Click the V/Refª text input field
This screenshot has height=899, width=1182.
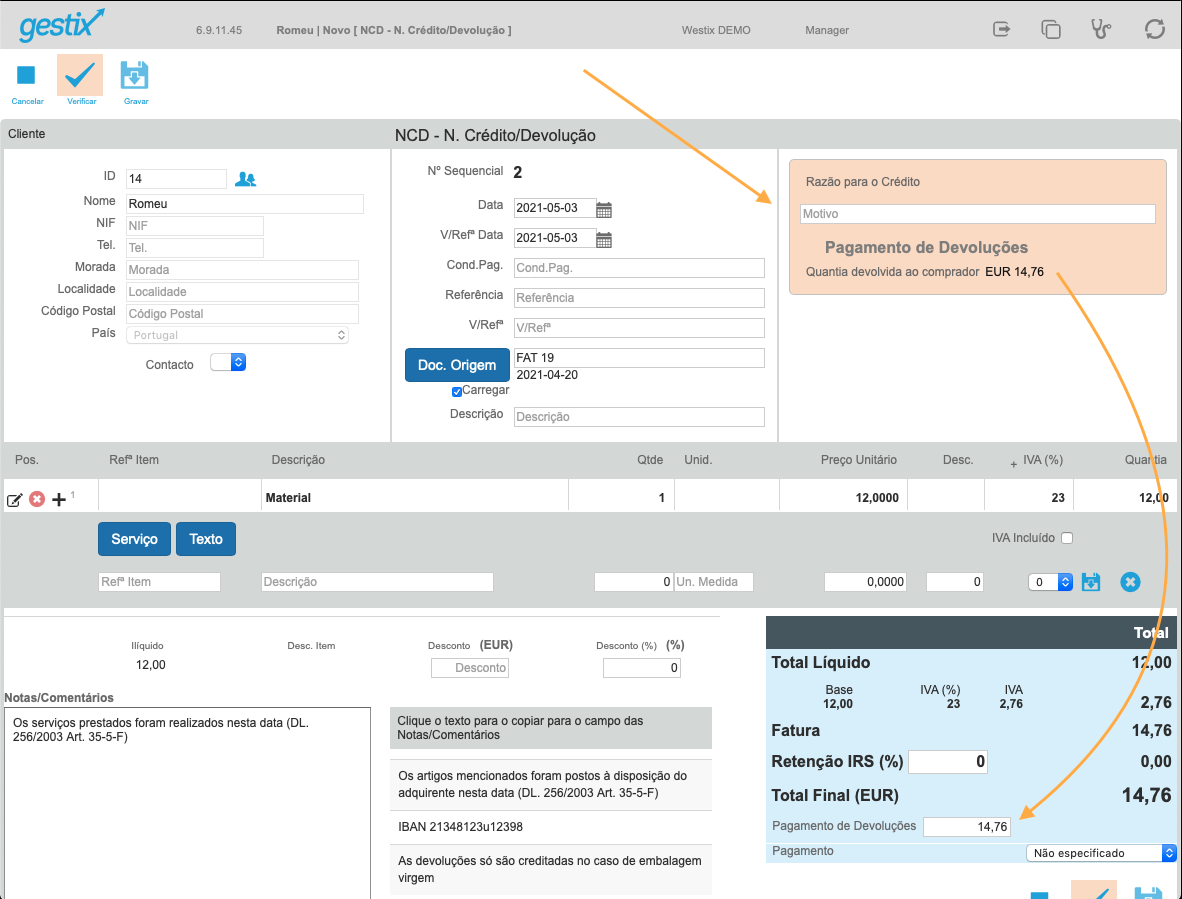point(639,328)
